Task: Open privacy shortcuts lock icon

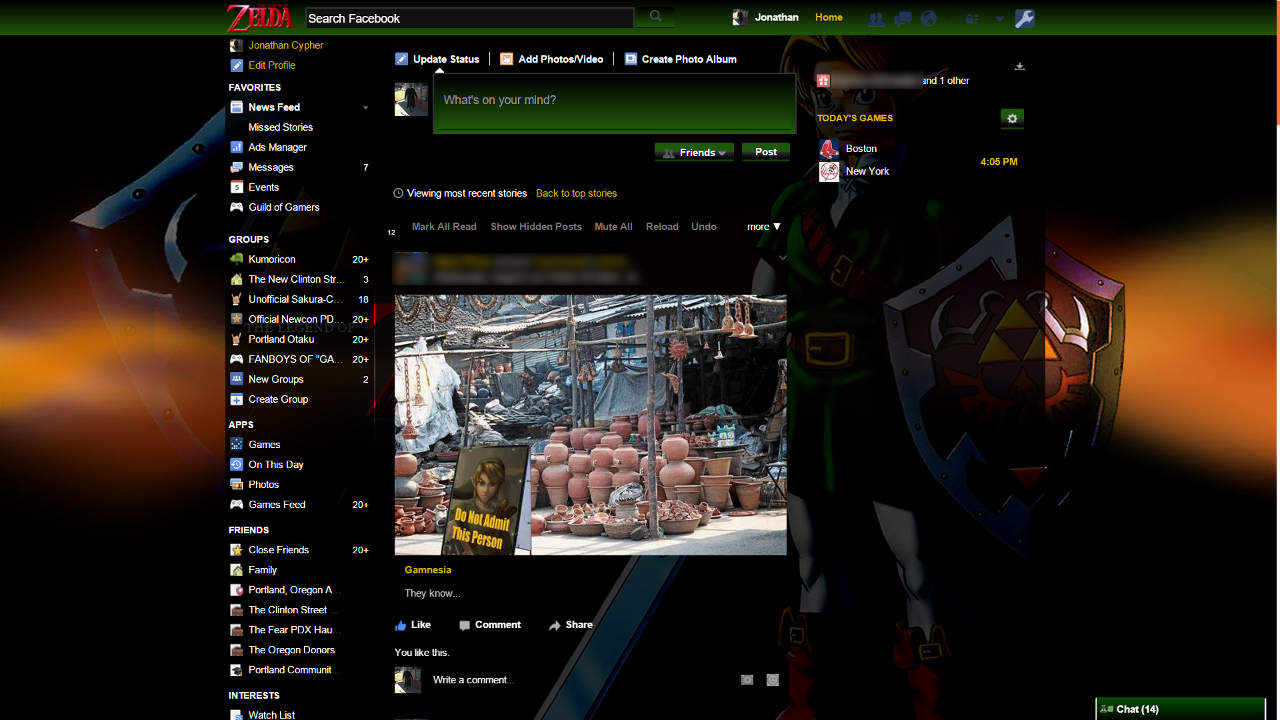Action: (x=972, y=19)
